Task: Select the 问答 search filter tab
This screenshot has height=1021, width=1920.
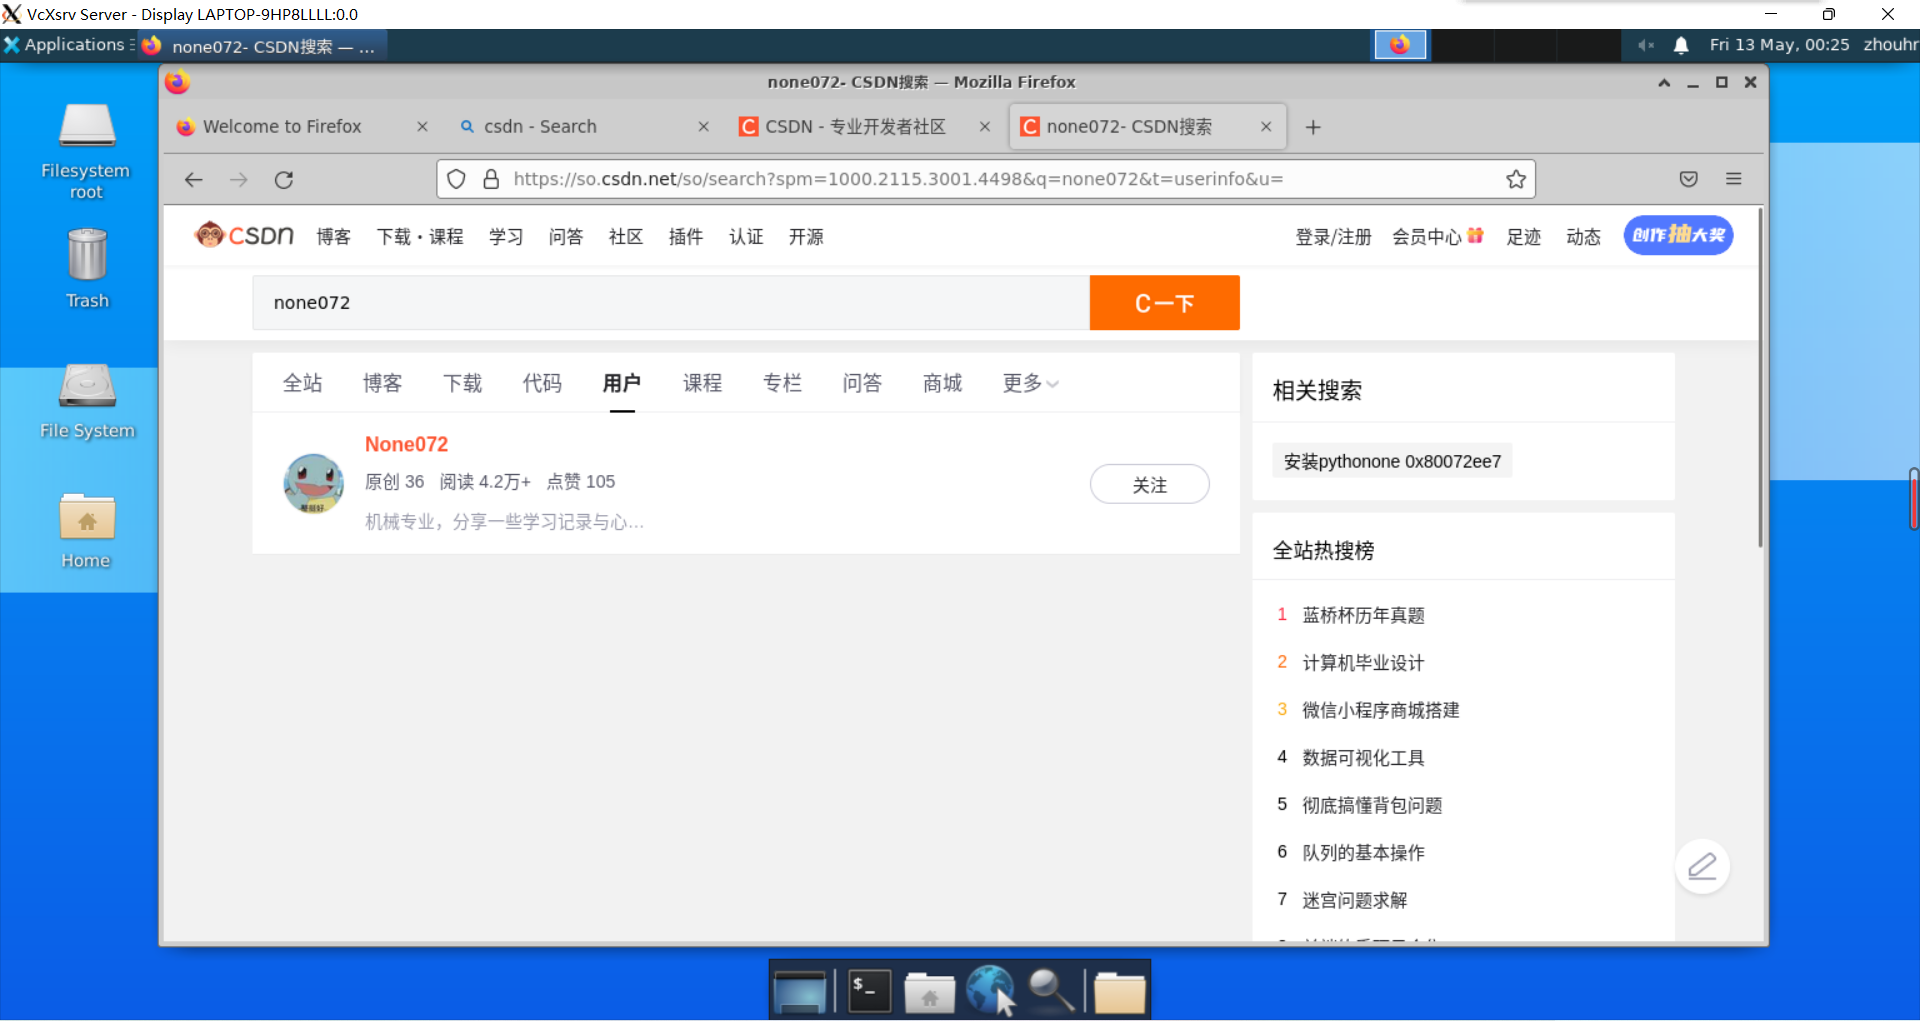Action: [x=863, y=383]
